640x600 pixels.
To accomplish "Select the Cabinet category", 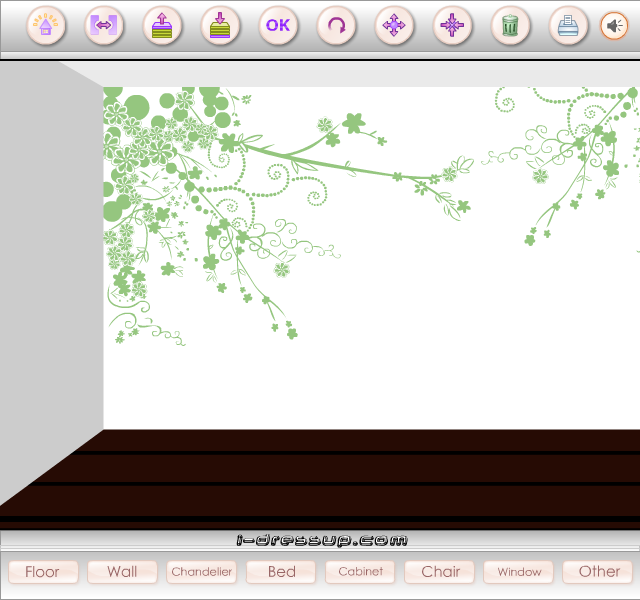I will coord(360,572).
